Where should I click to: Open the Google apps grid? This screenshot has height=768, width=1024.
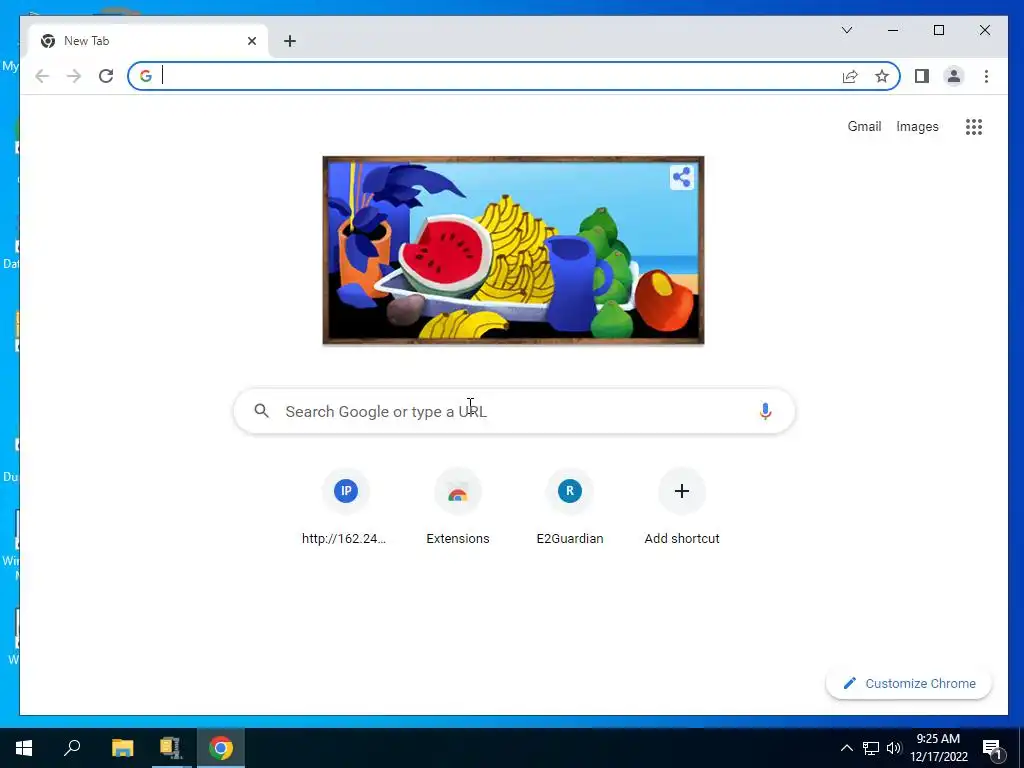coord(974,127)
